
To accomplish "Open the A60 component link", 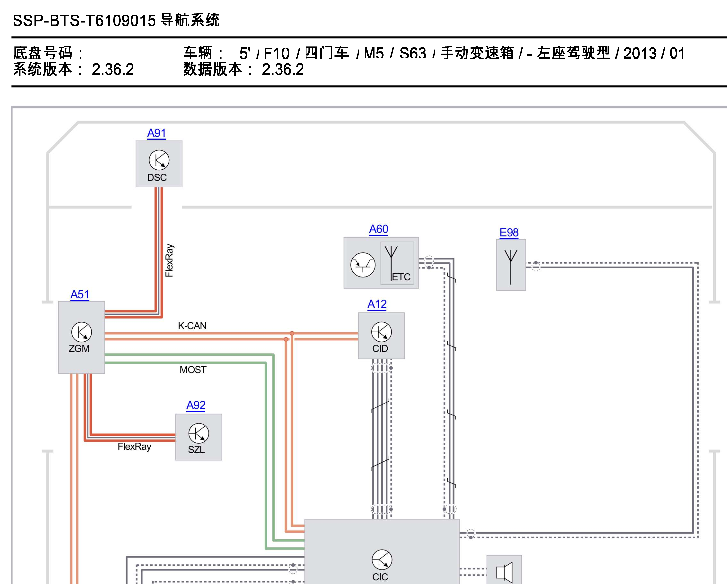I will pyautogui.click(x=378, y=229).
